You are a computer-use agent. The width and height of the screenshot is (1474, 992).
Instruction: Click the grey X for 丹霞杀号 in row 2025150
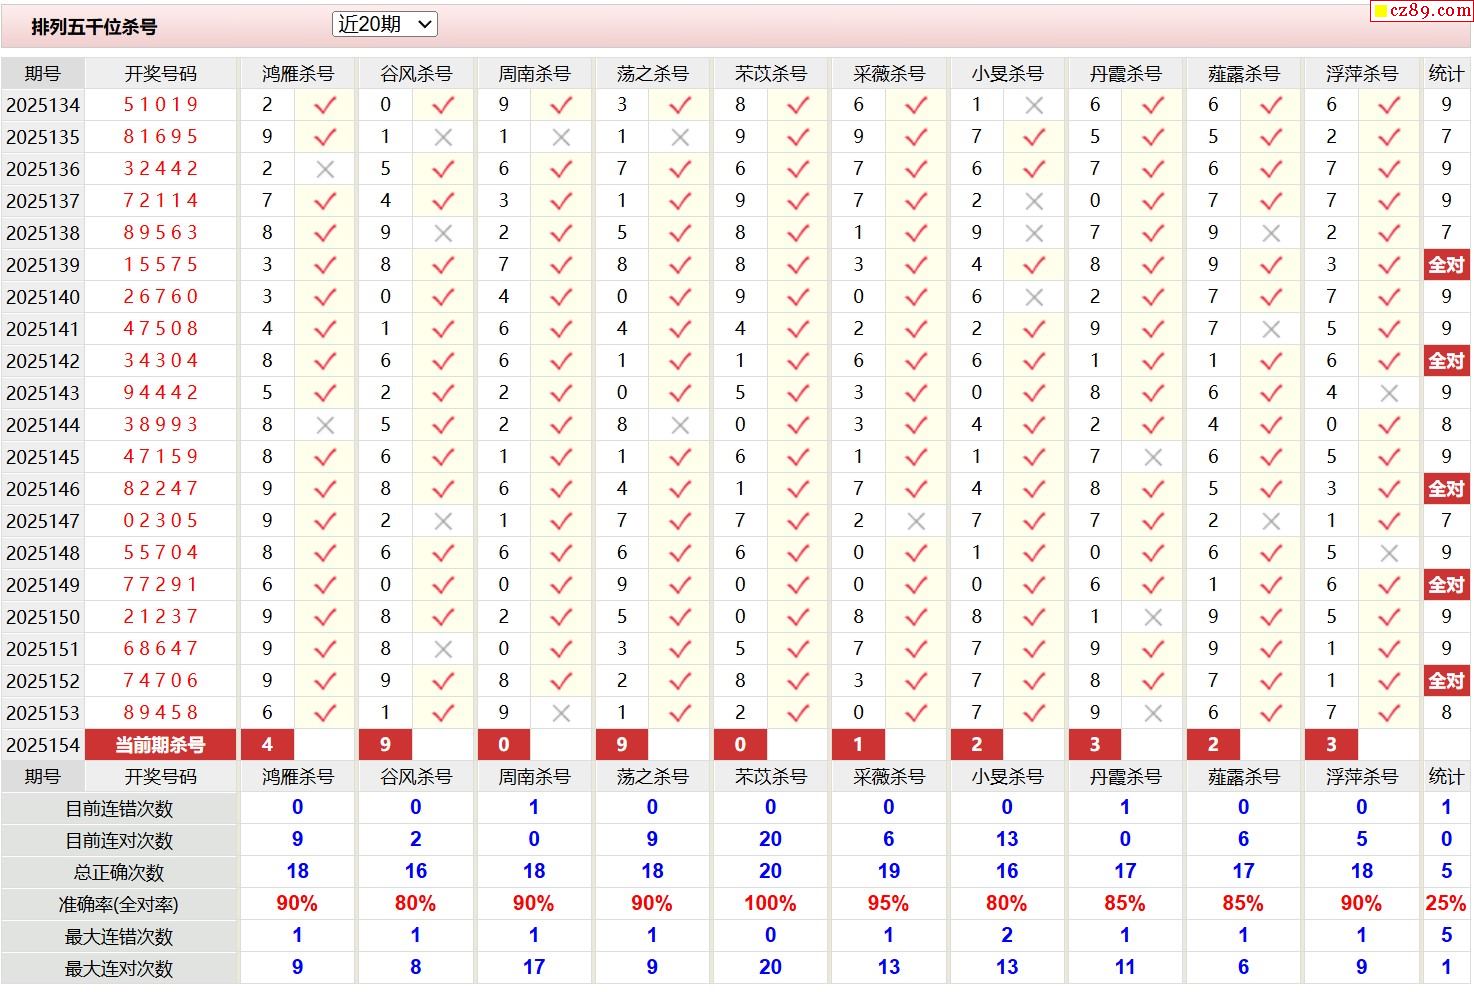pos(1153,617)
